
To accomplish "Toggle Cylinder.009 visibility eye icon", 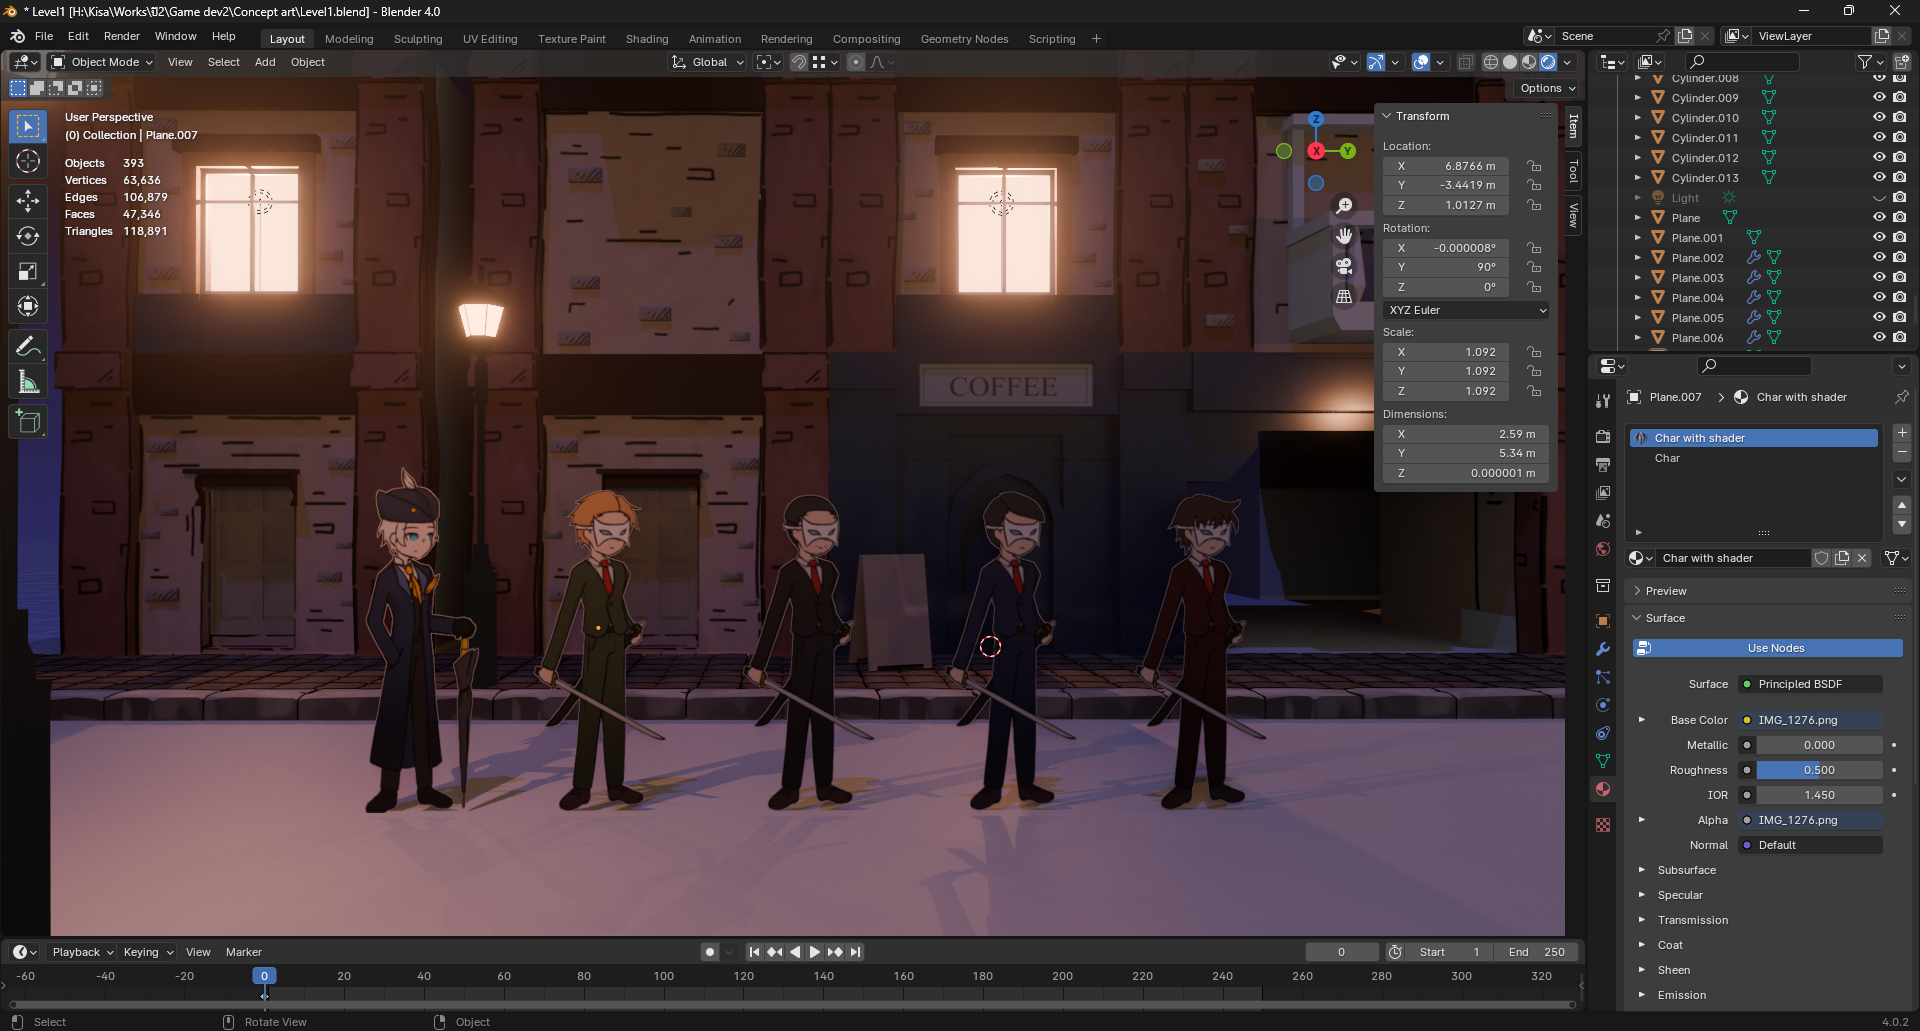I will pos(1879,97).
